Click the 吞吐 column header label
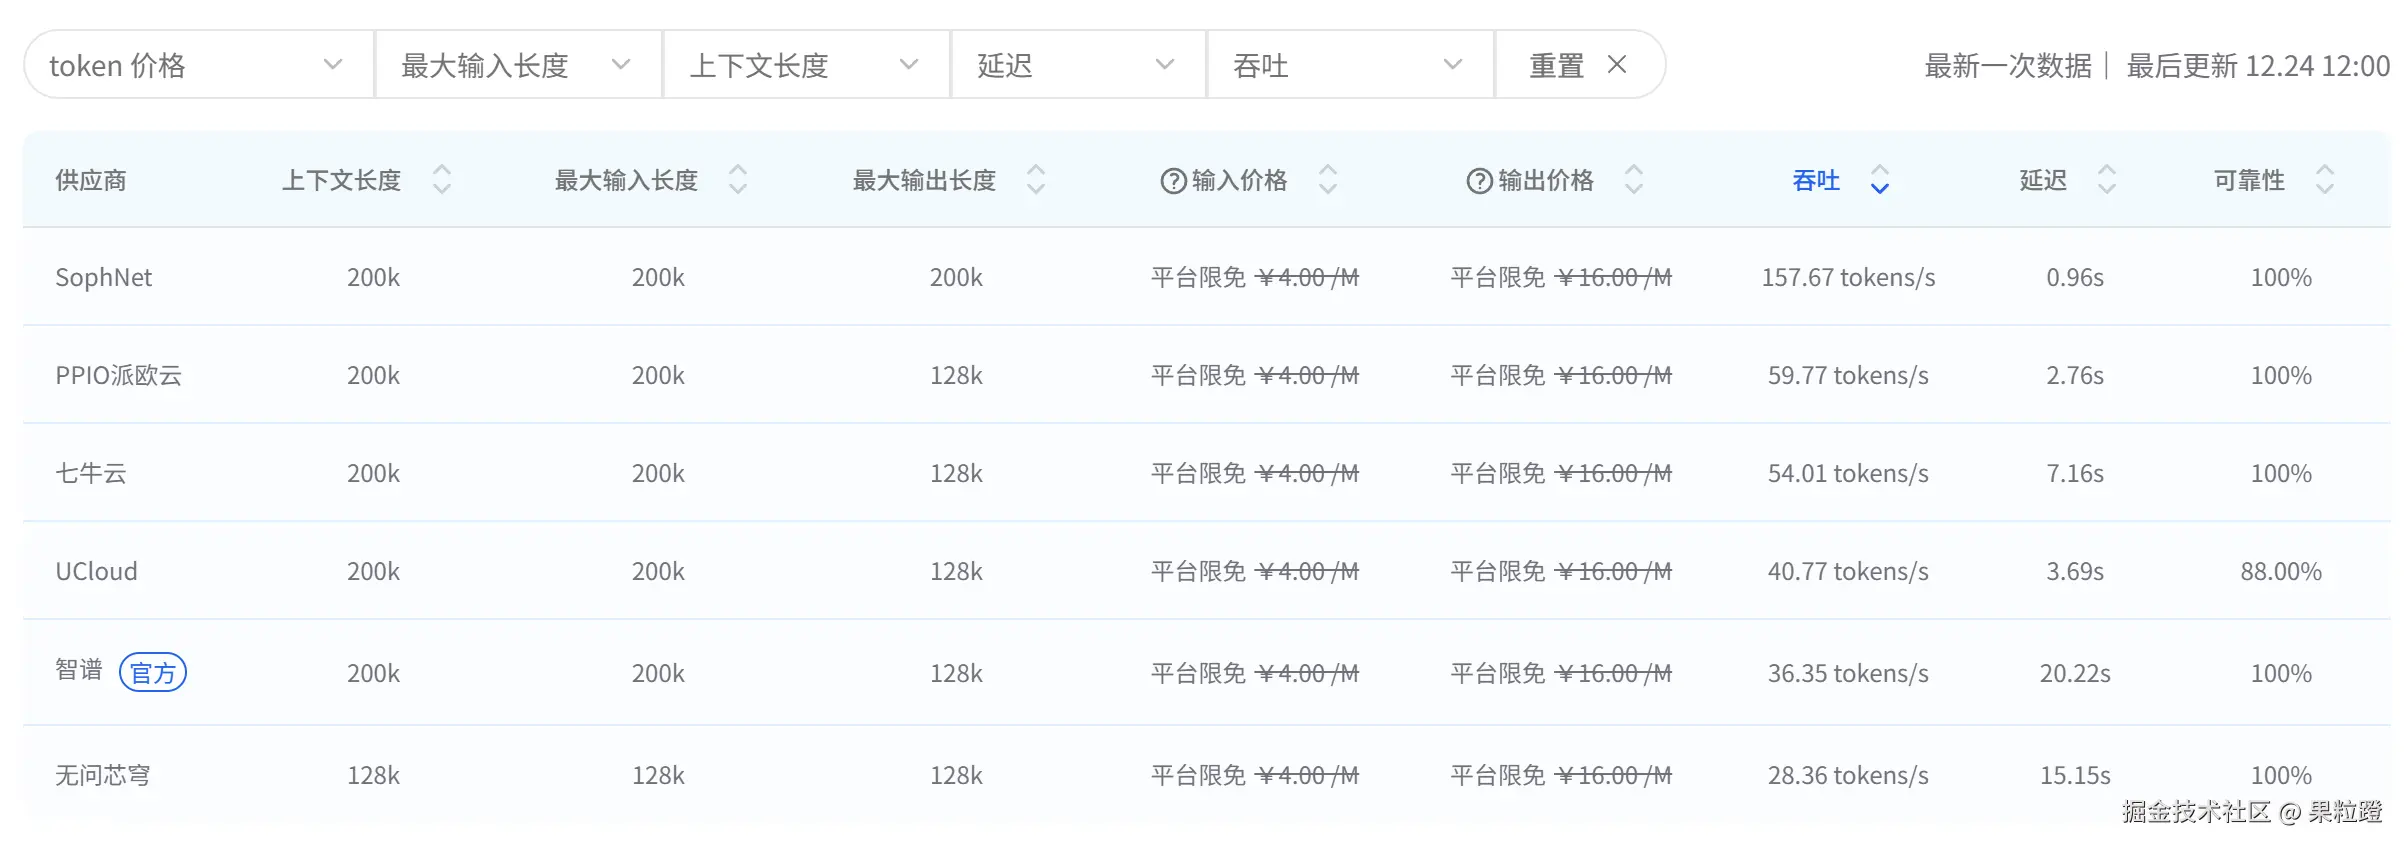Screen dimensions: 2406x849 point(1816,180)
